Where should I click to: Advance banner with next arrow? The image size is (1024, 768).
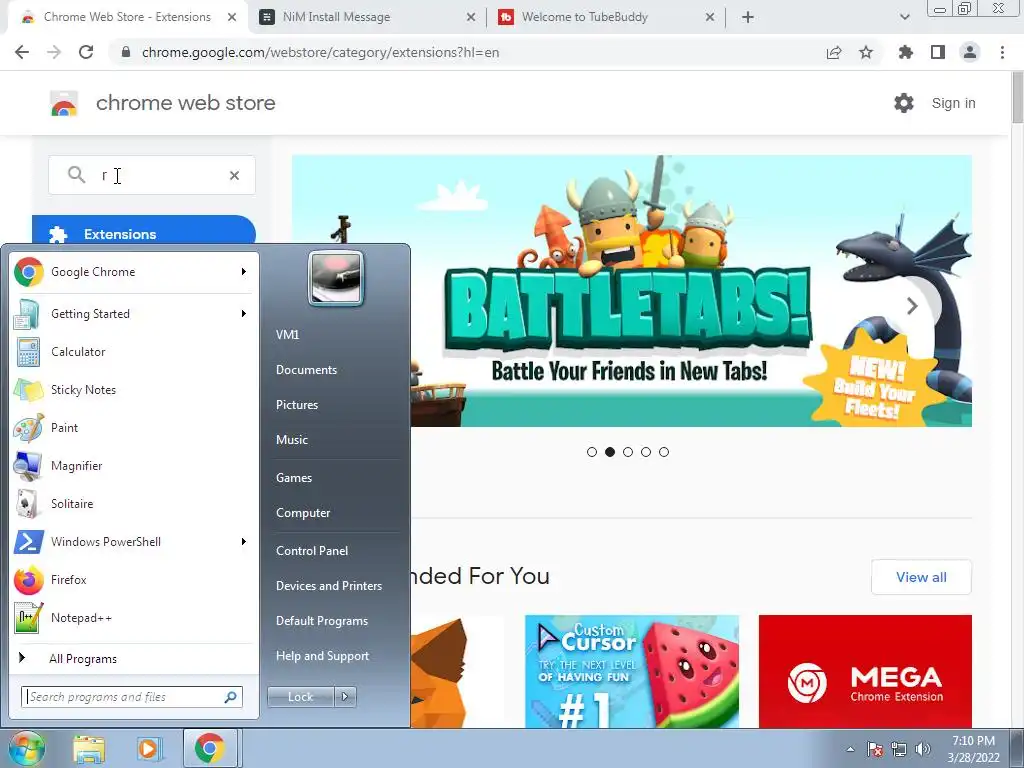pos(912,306)
